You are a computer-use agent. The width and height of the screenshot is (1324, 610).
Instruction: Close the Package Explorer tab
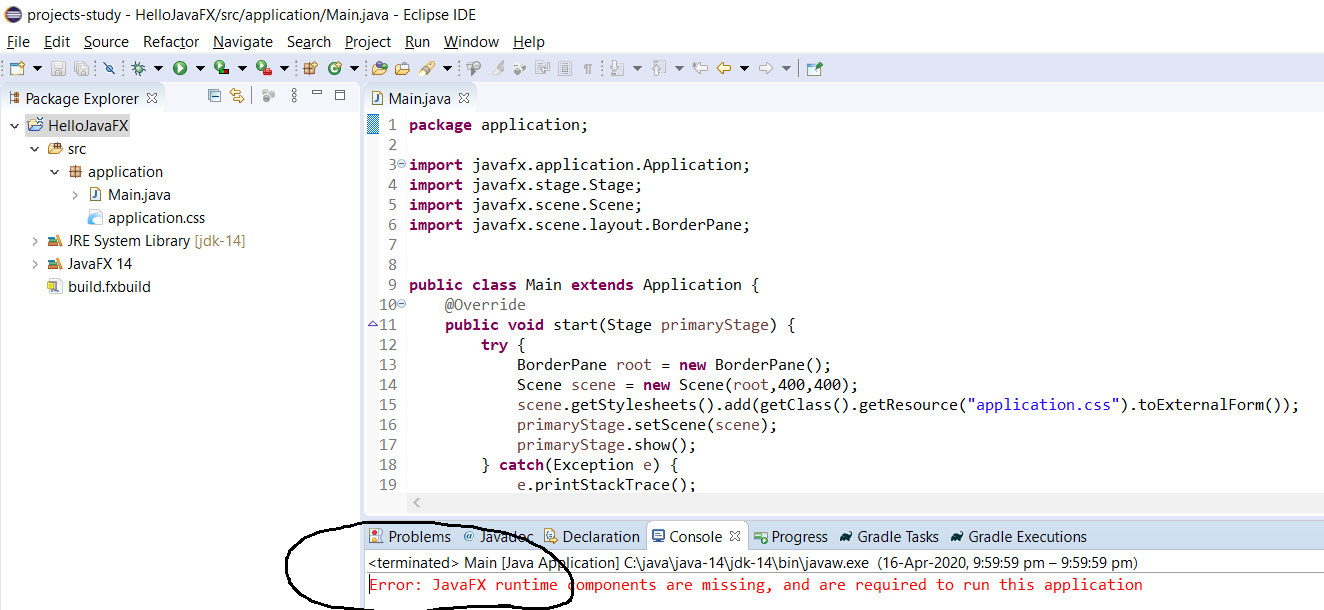[152, 98]
